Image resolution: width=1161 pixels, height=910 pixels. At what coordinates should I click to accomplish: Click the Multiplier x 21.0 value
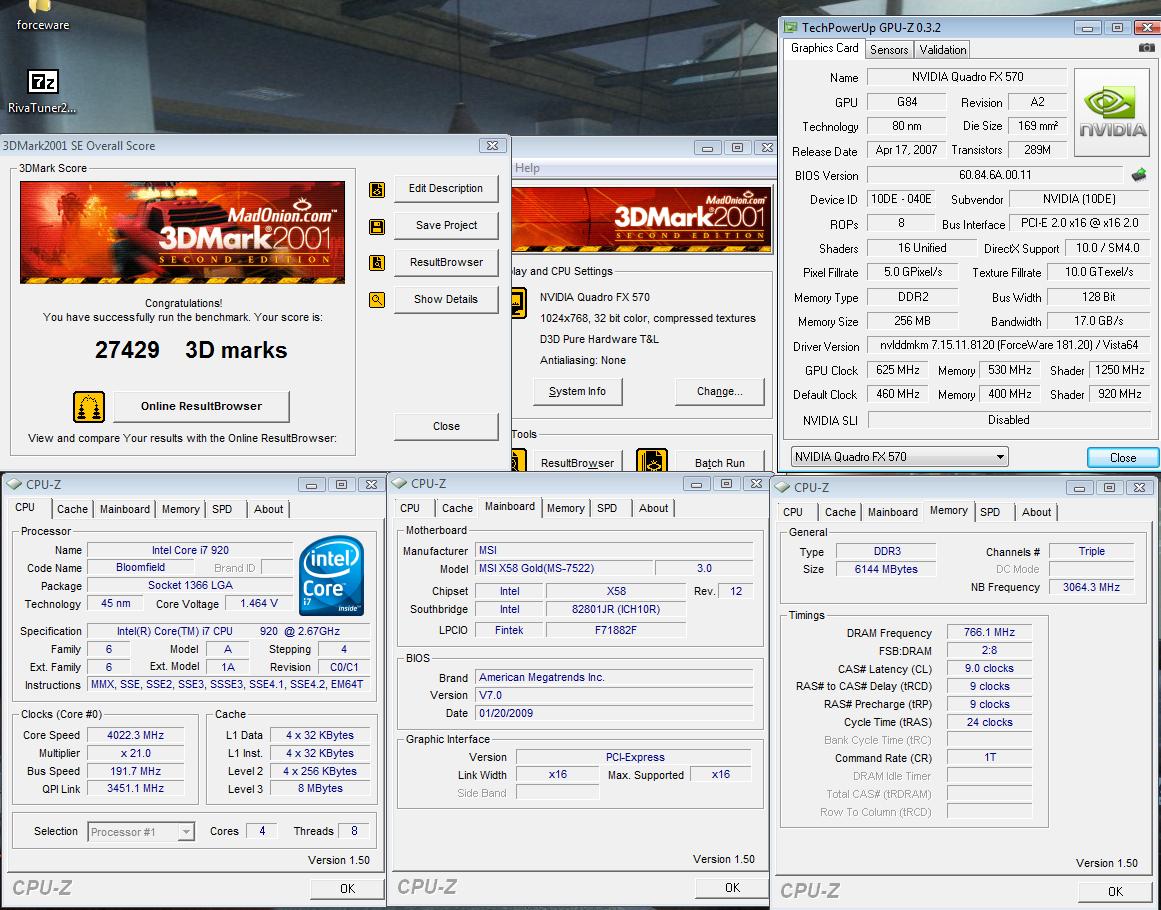click(135, 753)
